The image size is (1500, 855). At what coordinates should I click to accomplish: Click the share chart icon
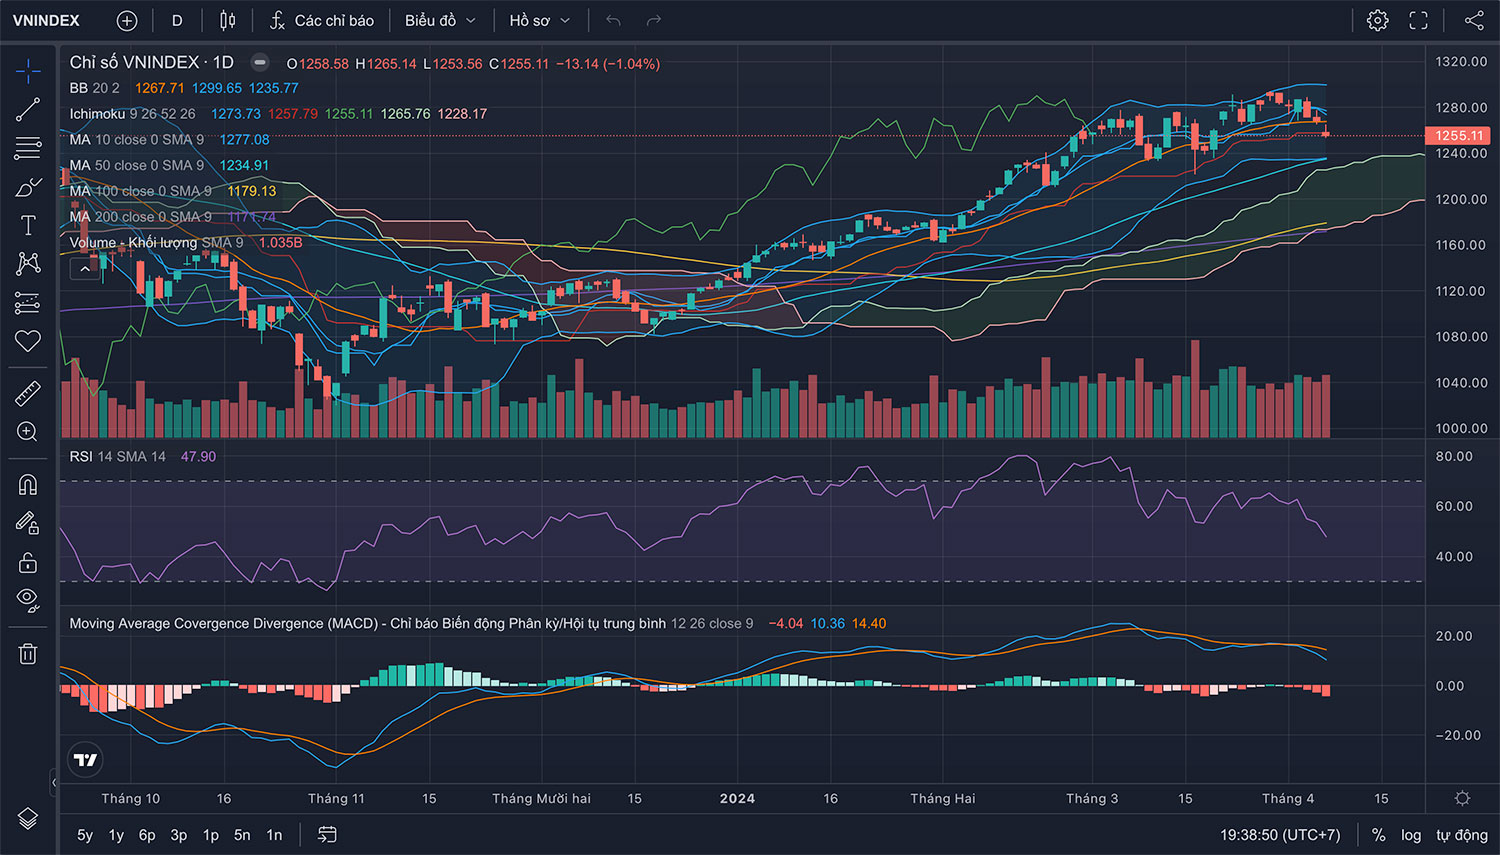[x=1474, y=21]
